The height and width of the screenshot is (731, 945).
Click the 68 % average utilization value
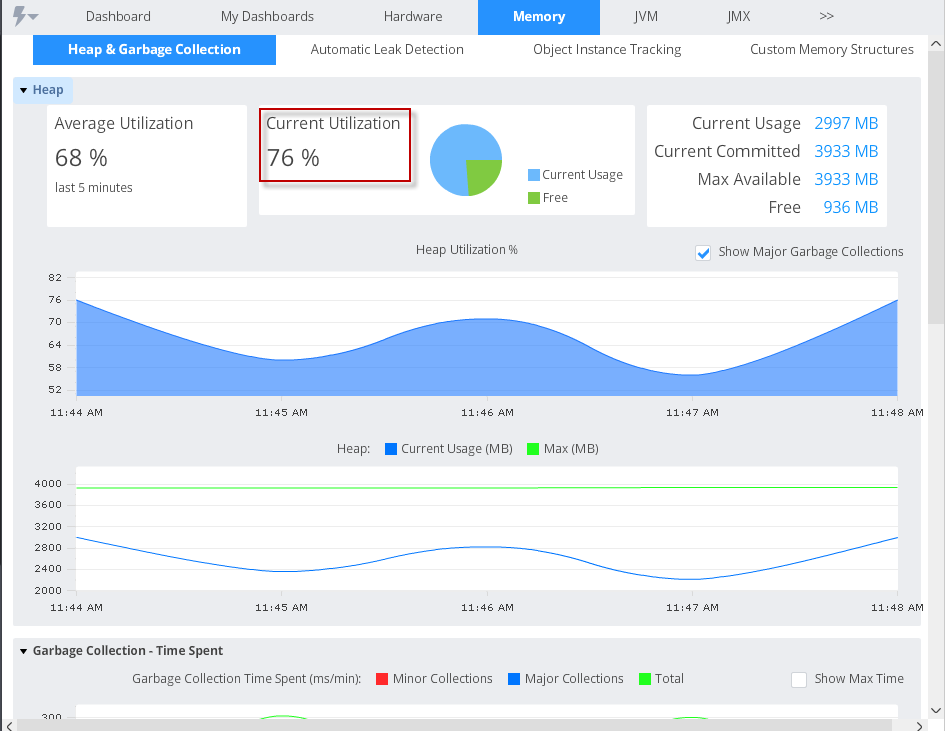pyautogui.click(x=81, y=158)
